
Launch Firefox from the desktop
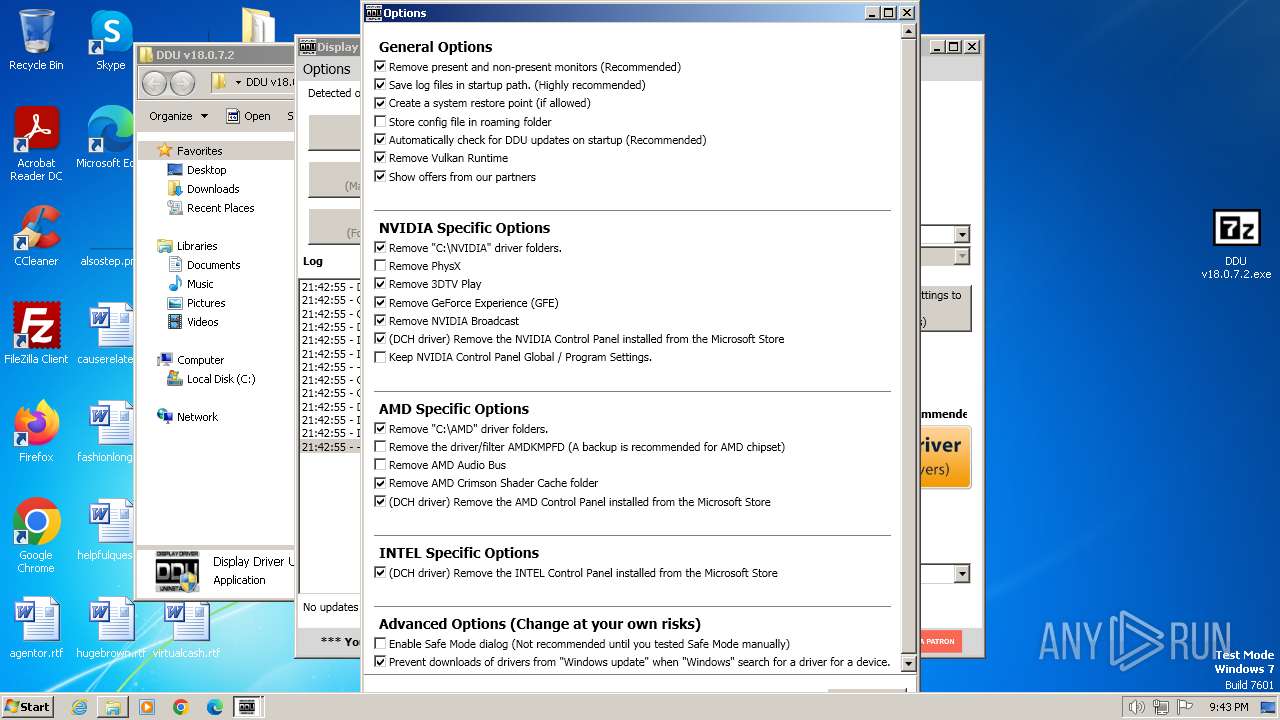click(x=36, y=432)
